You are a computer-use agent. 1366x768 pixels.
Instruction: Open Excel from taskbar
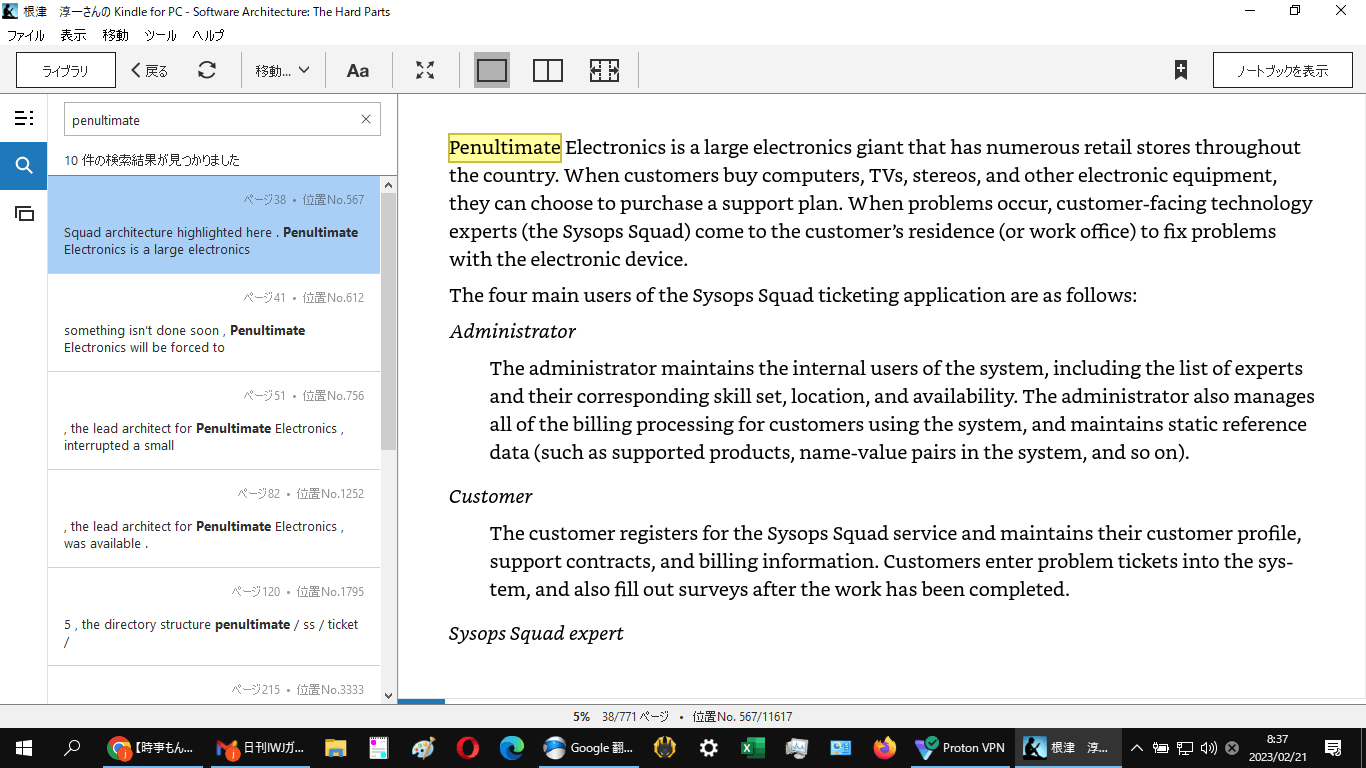tap(753, 747)
